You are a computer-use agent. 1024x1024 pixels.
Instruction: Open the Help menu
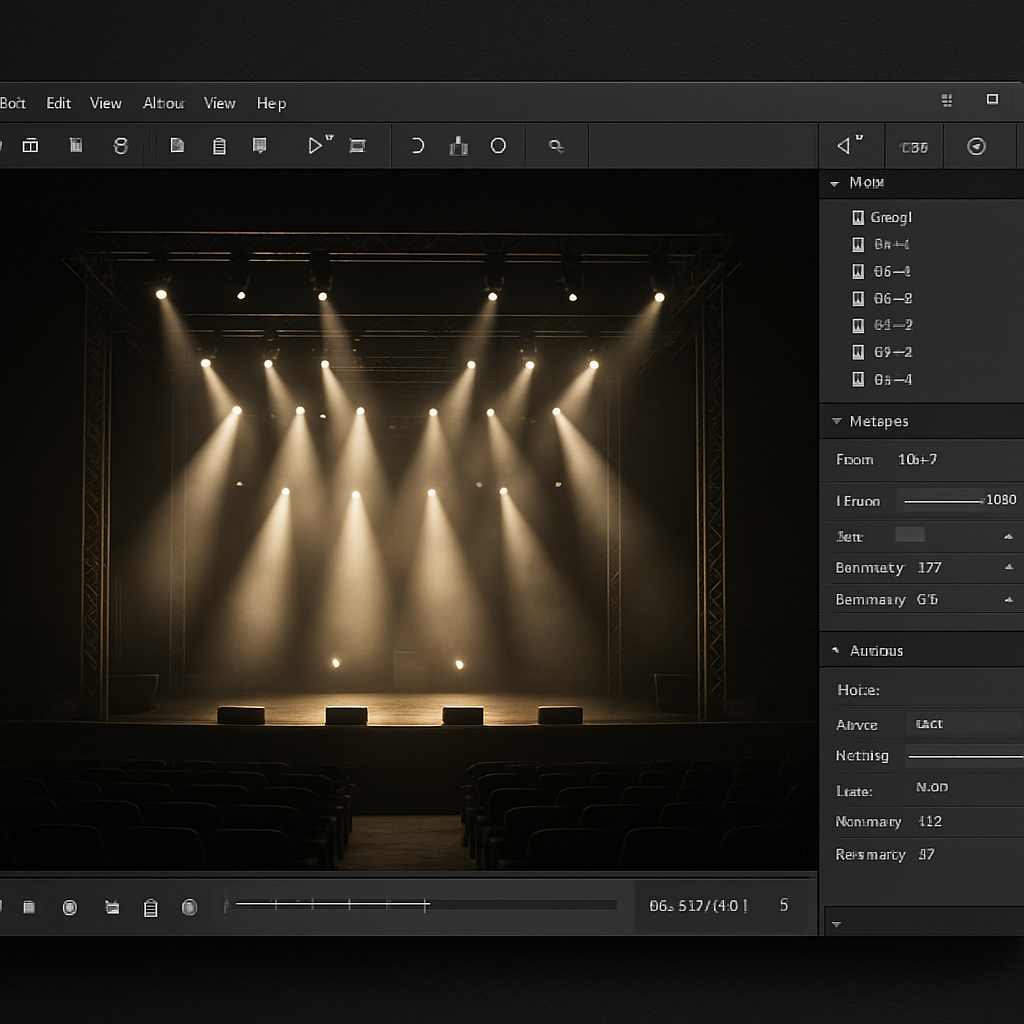pos(271,103)
